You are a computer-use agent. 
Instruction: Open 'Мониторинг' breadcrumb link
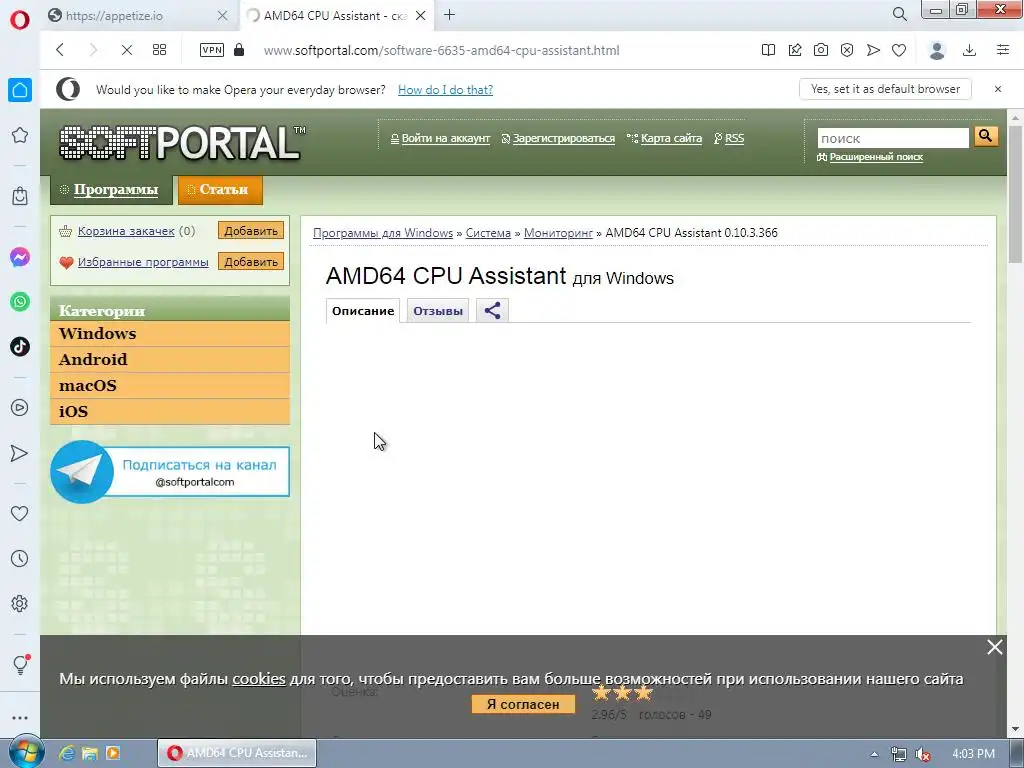[x=558, y=232]
